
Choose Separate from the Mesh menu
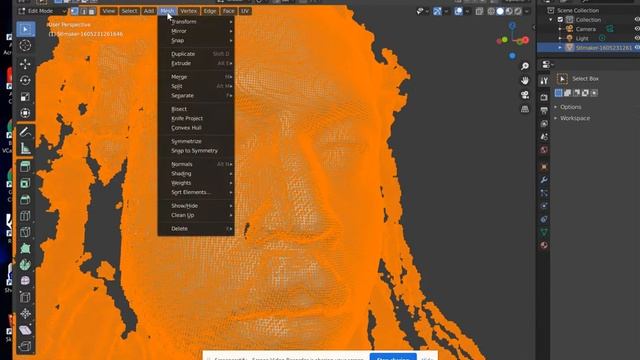[x=196, y=96]
